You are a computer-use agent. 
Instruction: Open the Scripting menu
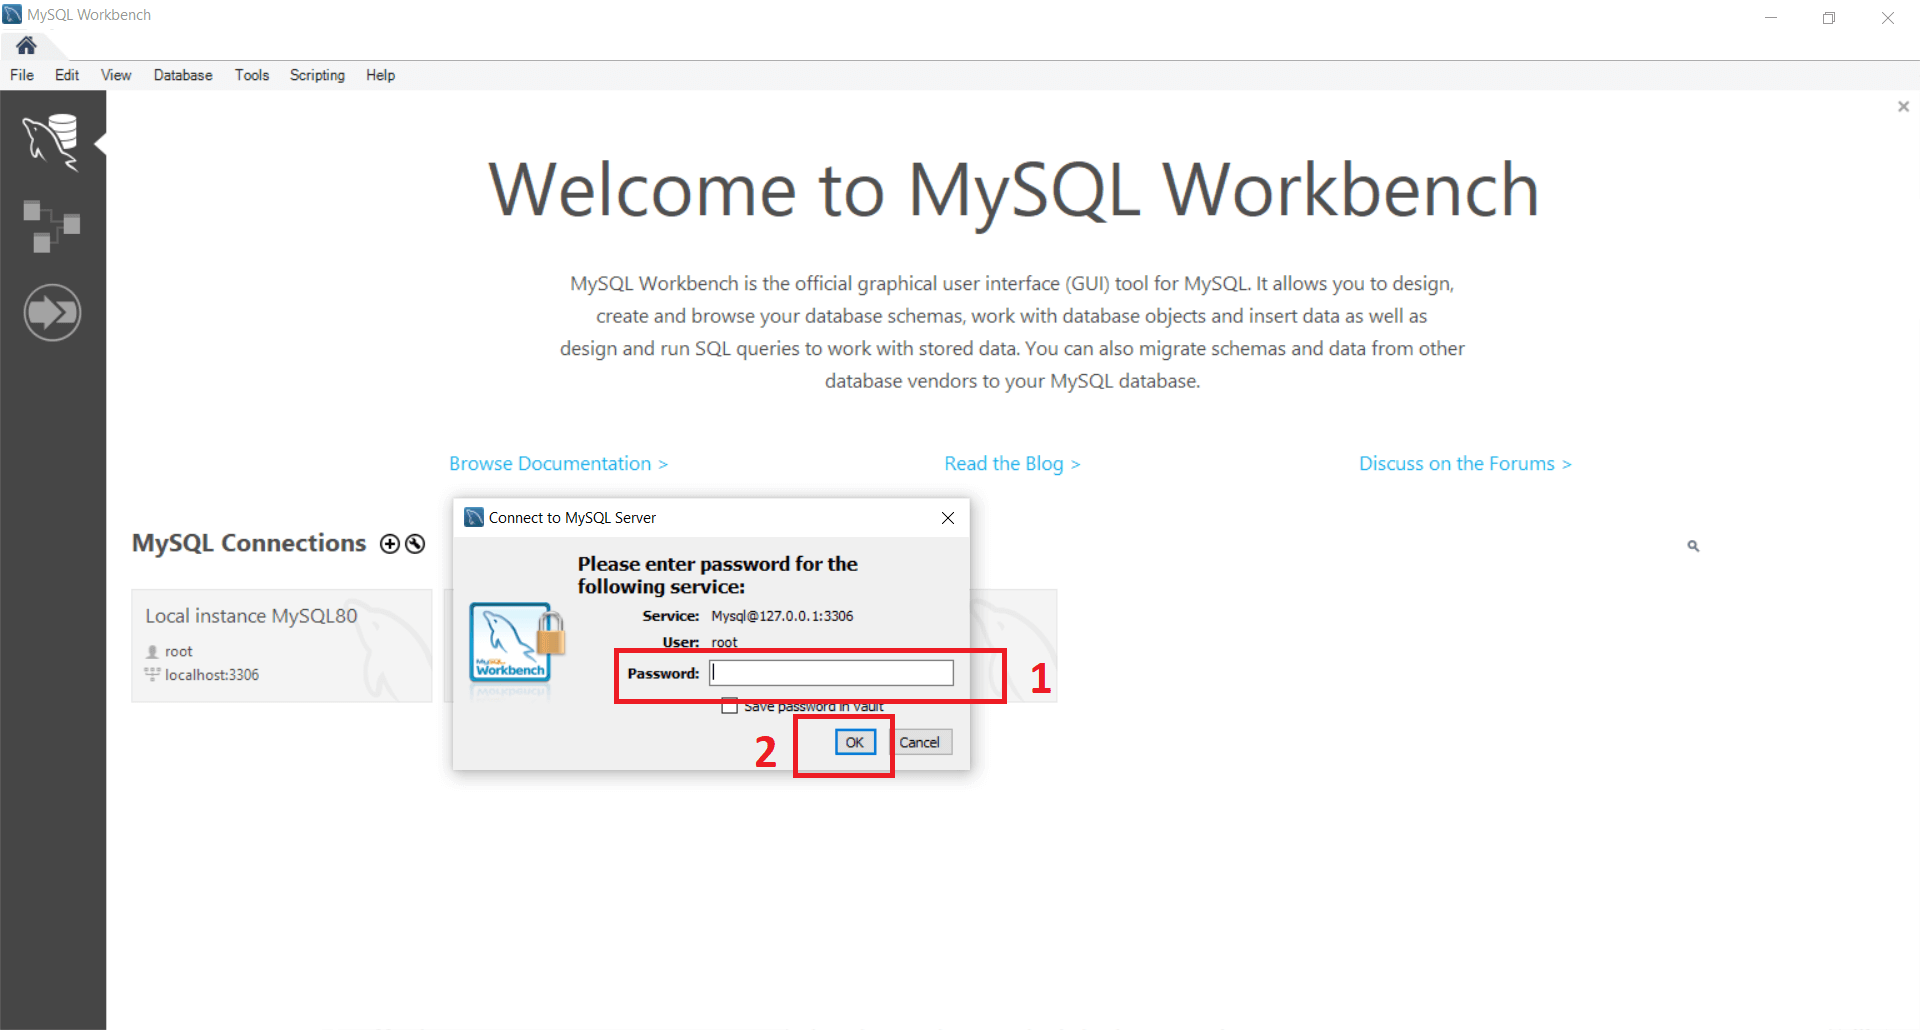(x=316, y=75)
